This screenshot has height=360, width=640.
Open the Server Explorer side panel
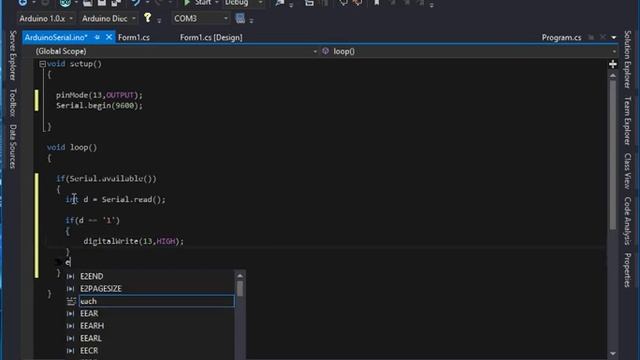coord(13,55)
